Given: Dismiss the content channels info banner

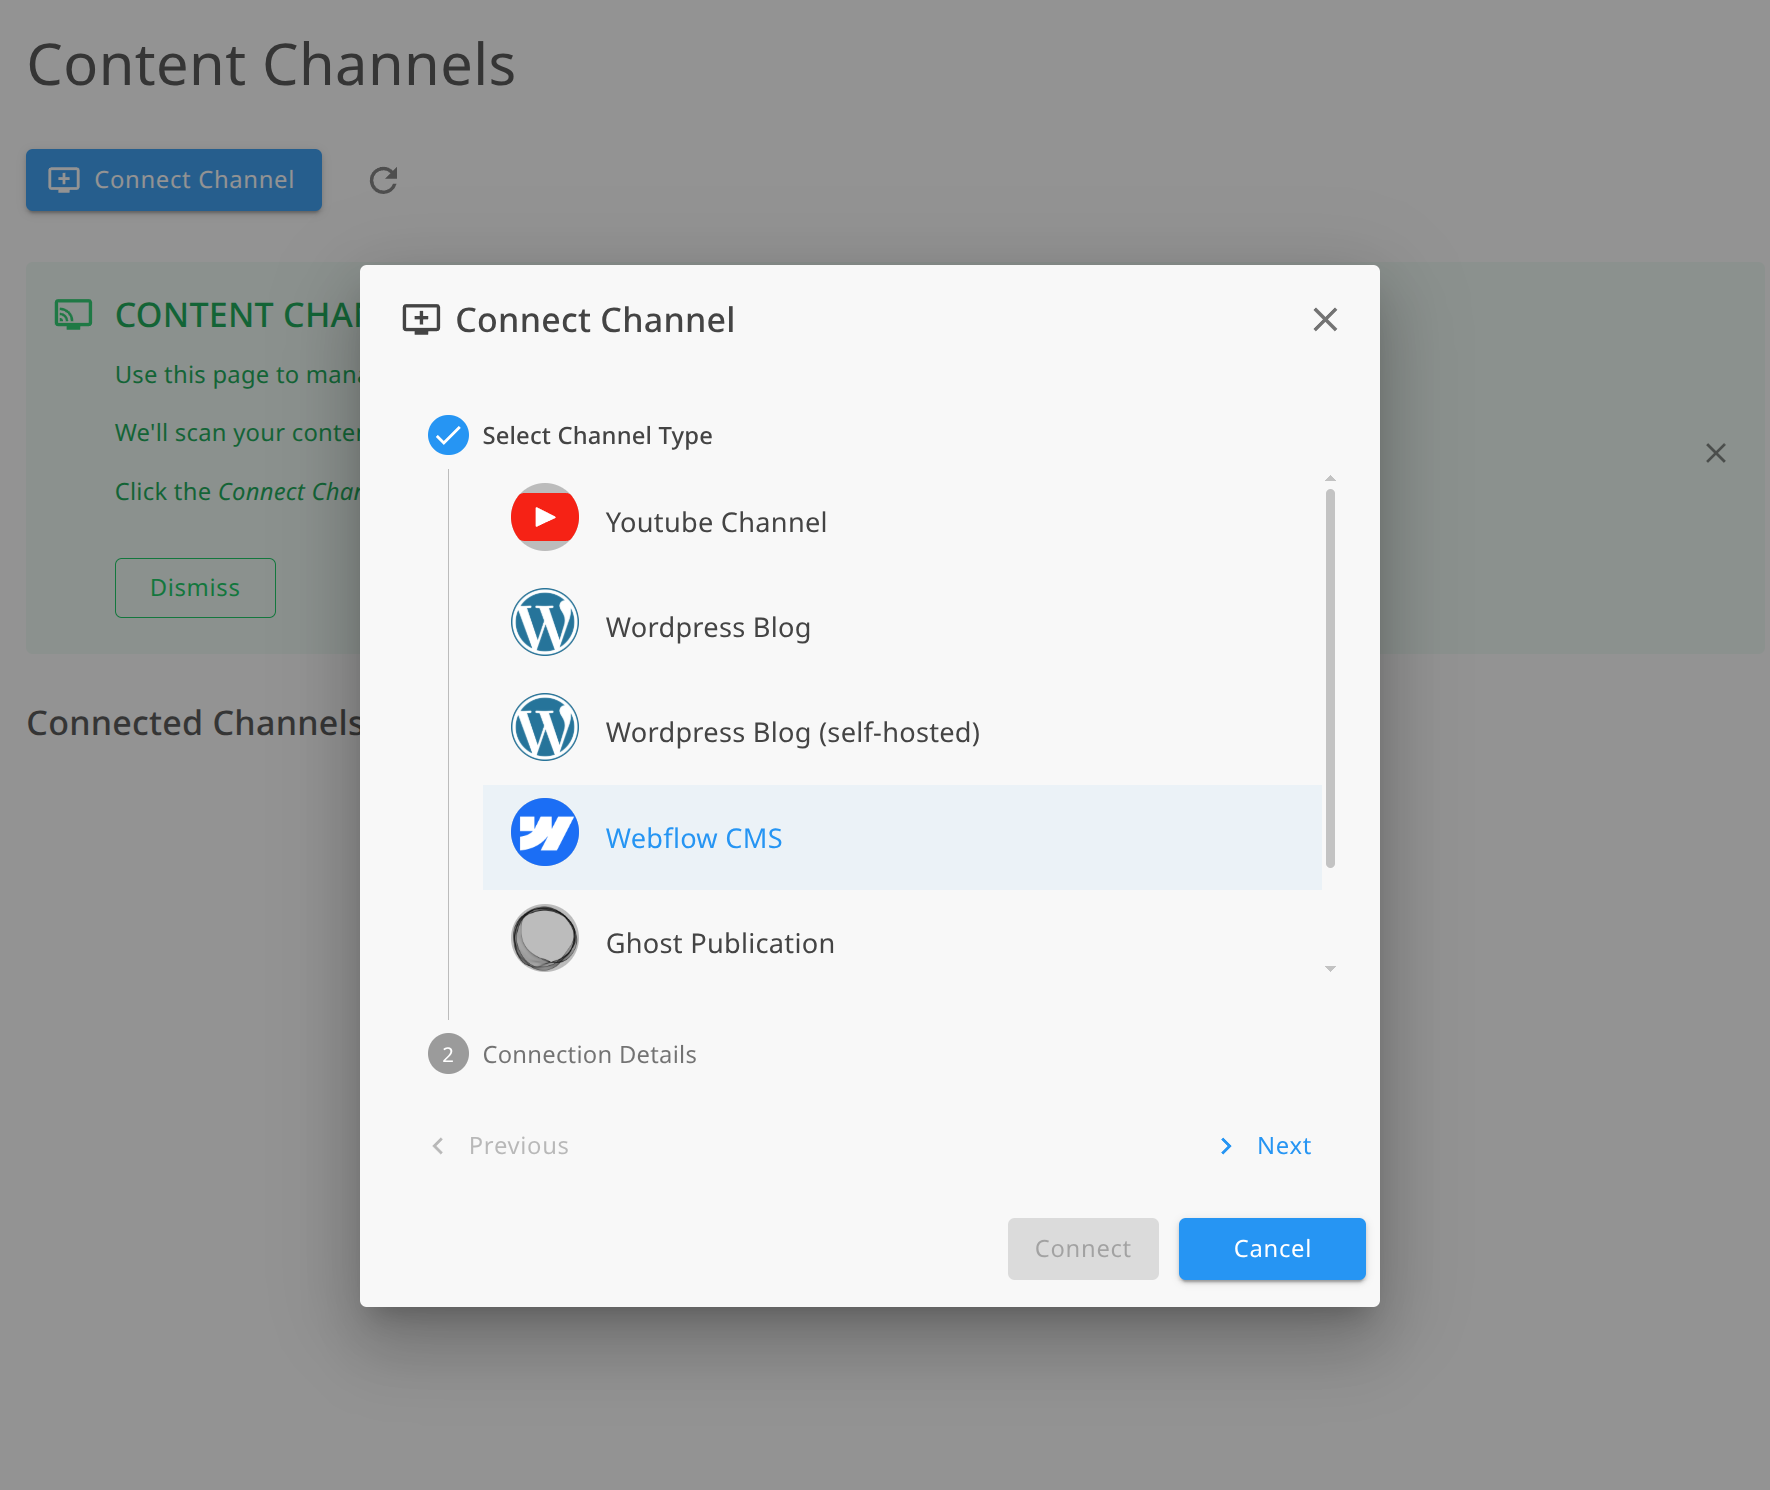Looking at the screenshot, I should [1716, 453].
